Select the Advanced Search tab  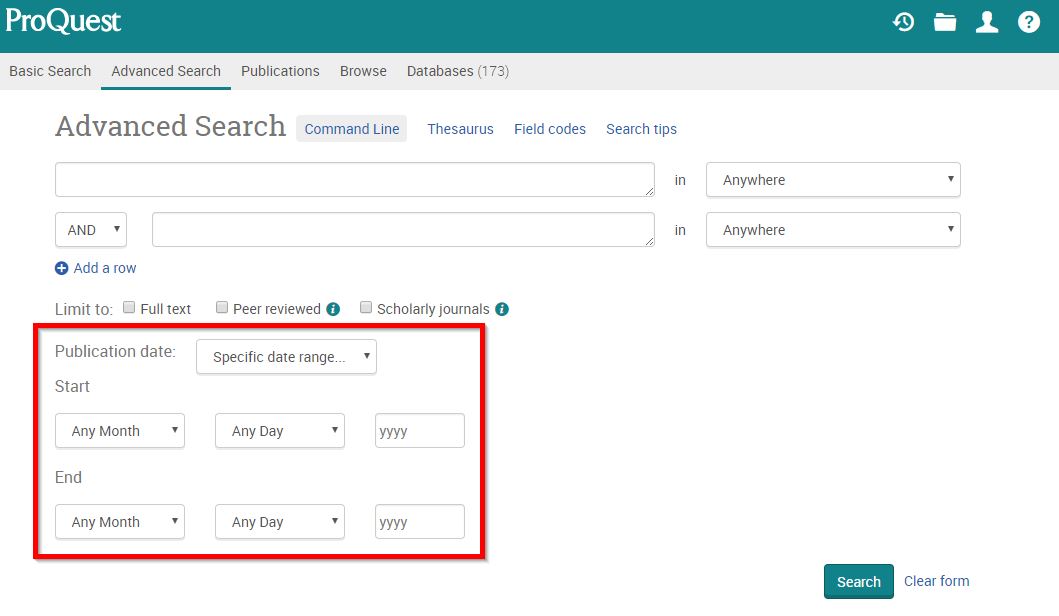pyautogui.click(x=166, y=71)
